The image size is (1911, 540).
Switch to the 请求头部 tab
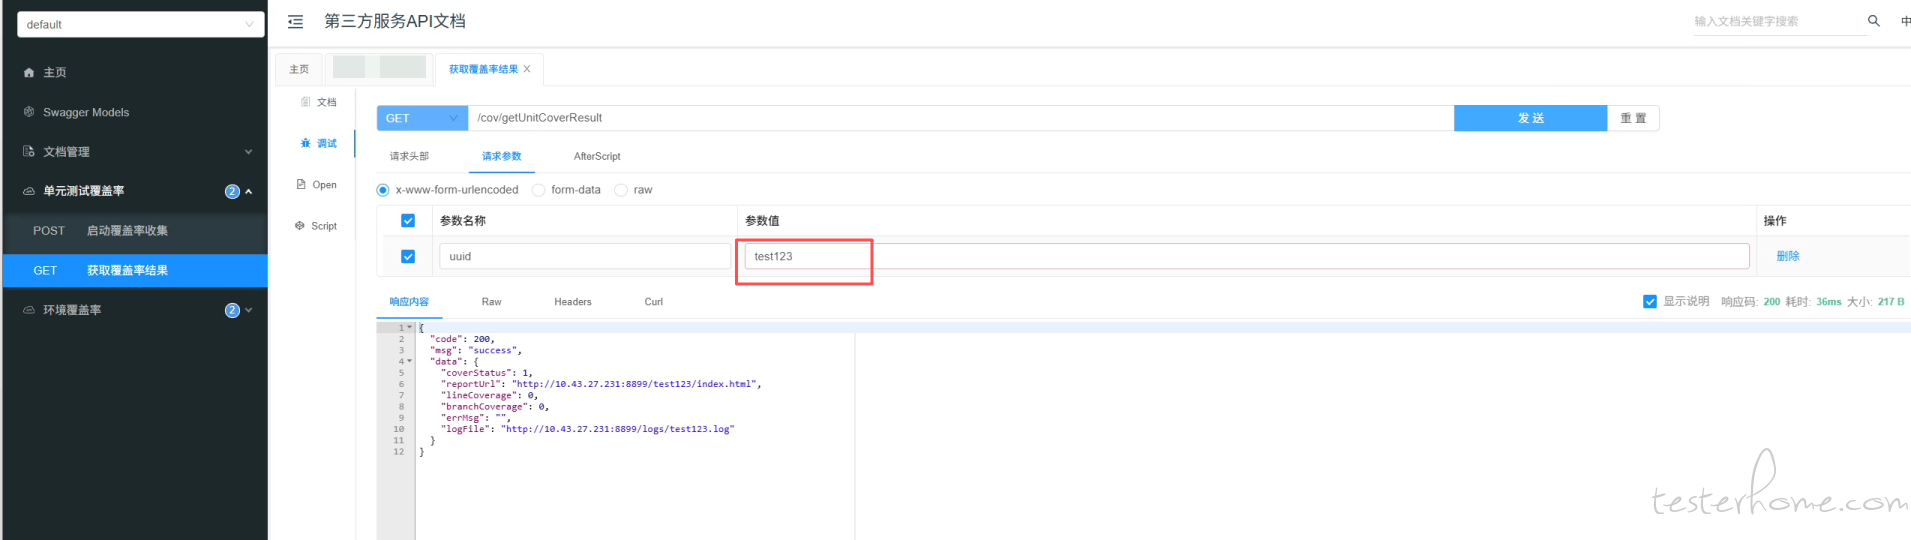pos(409,157)
